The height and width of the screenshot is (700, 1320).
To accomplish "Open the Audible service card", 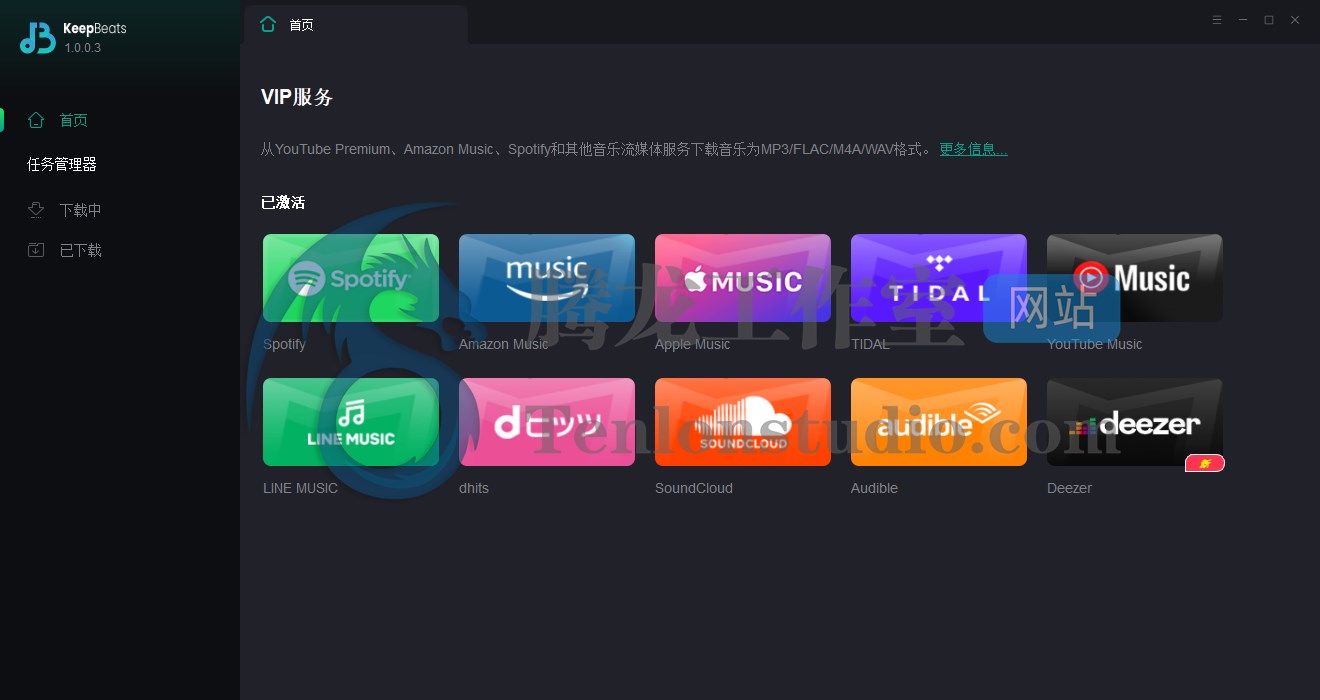I will click(939, 422).
